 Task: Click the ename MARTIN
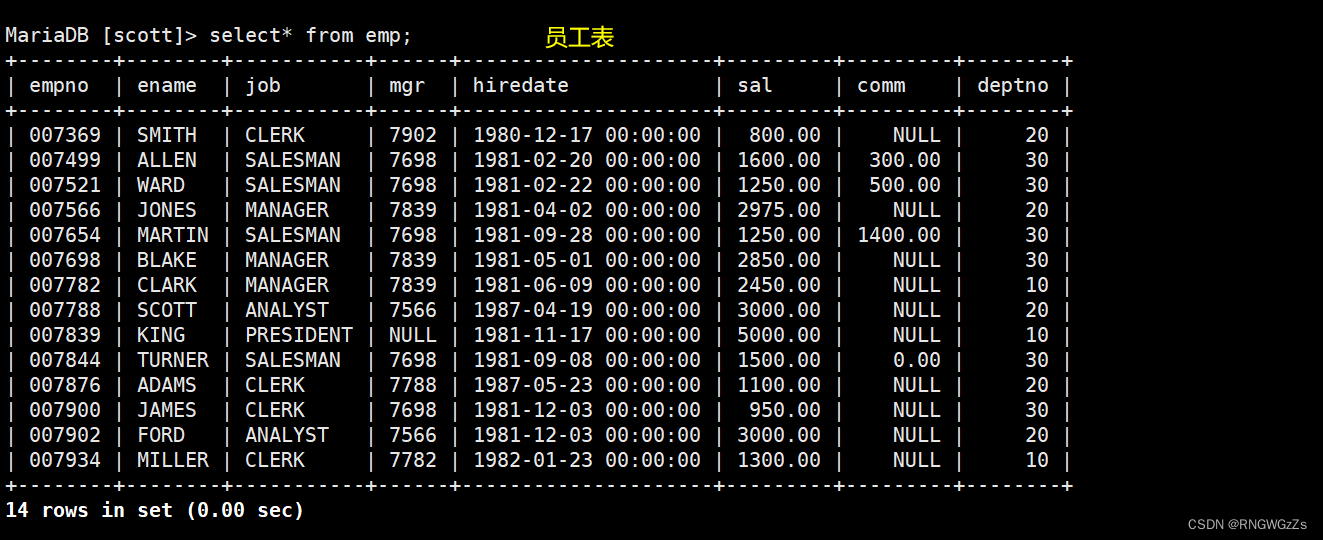point(173,235)
